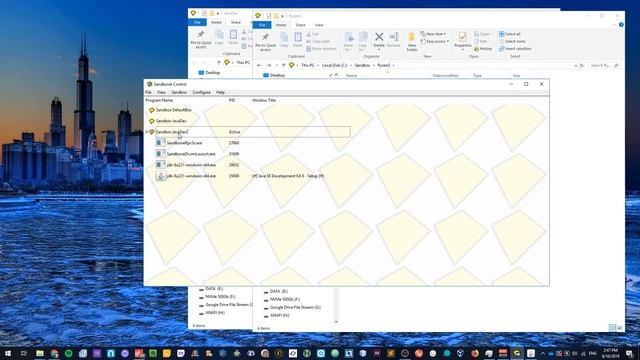Click the Search field in the front Explorer window

coord(604,65)
